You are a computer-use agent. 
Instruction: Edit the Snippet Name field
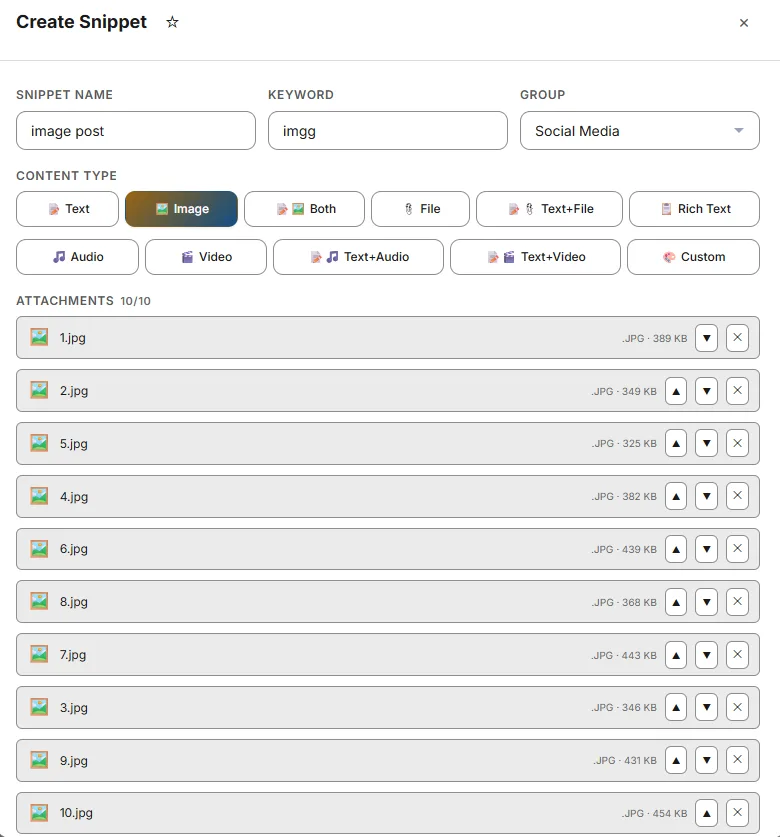(x=136, y=131)
